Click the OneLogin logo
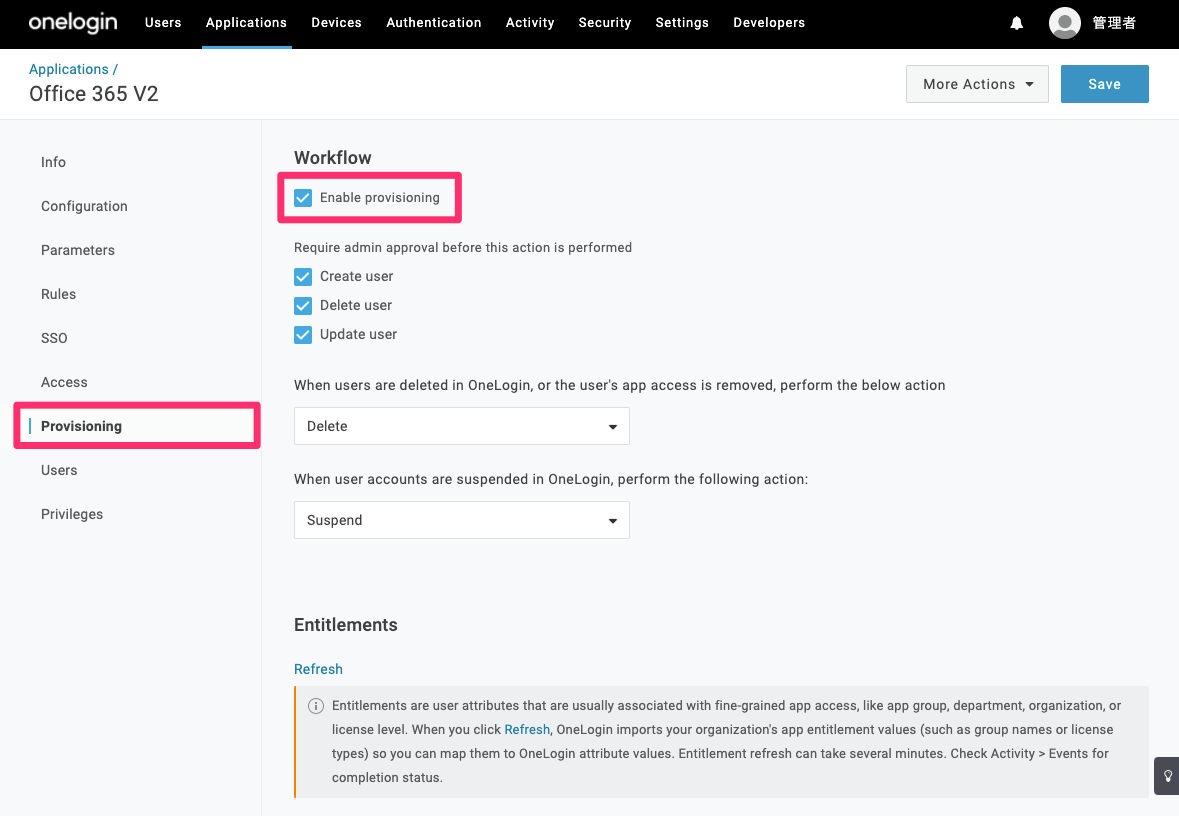 point(73,23)
